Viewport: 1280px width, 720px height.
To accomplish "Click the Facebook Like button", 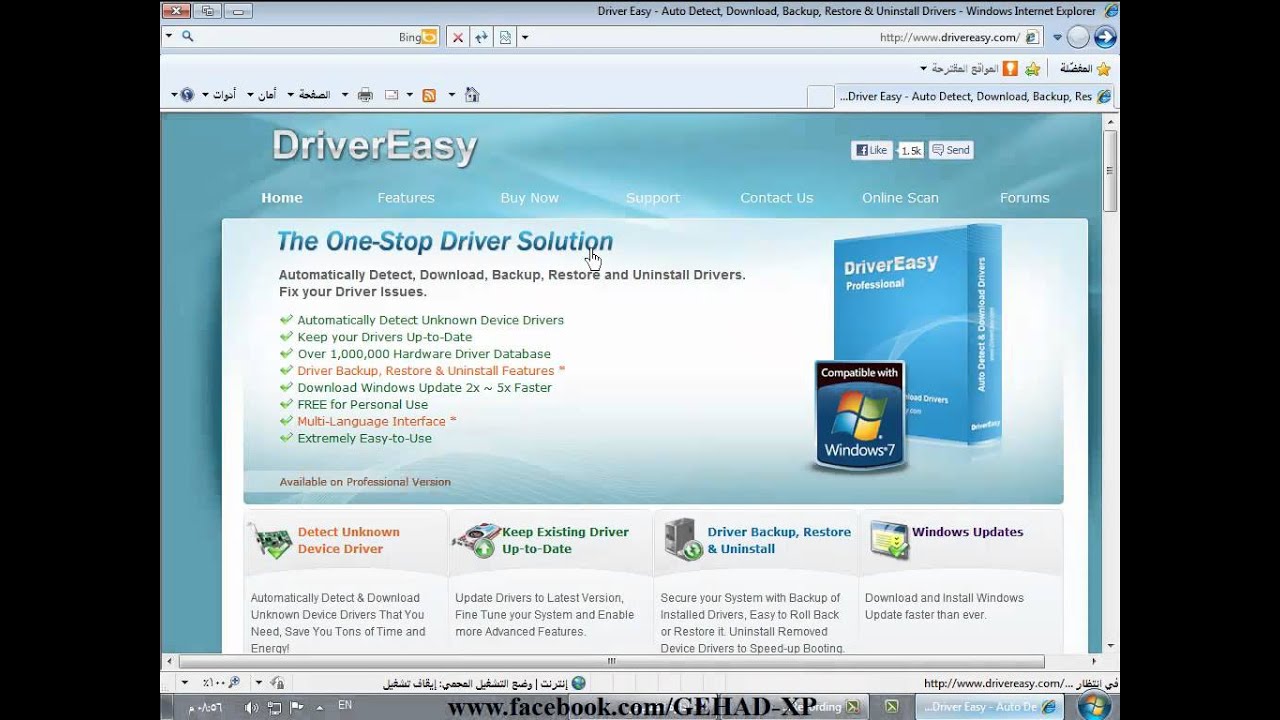I will point(871,150).
